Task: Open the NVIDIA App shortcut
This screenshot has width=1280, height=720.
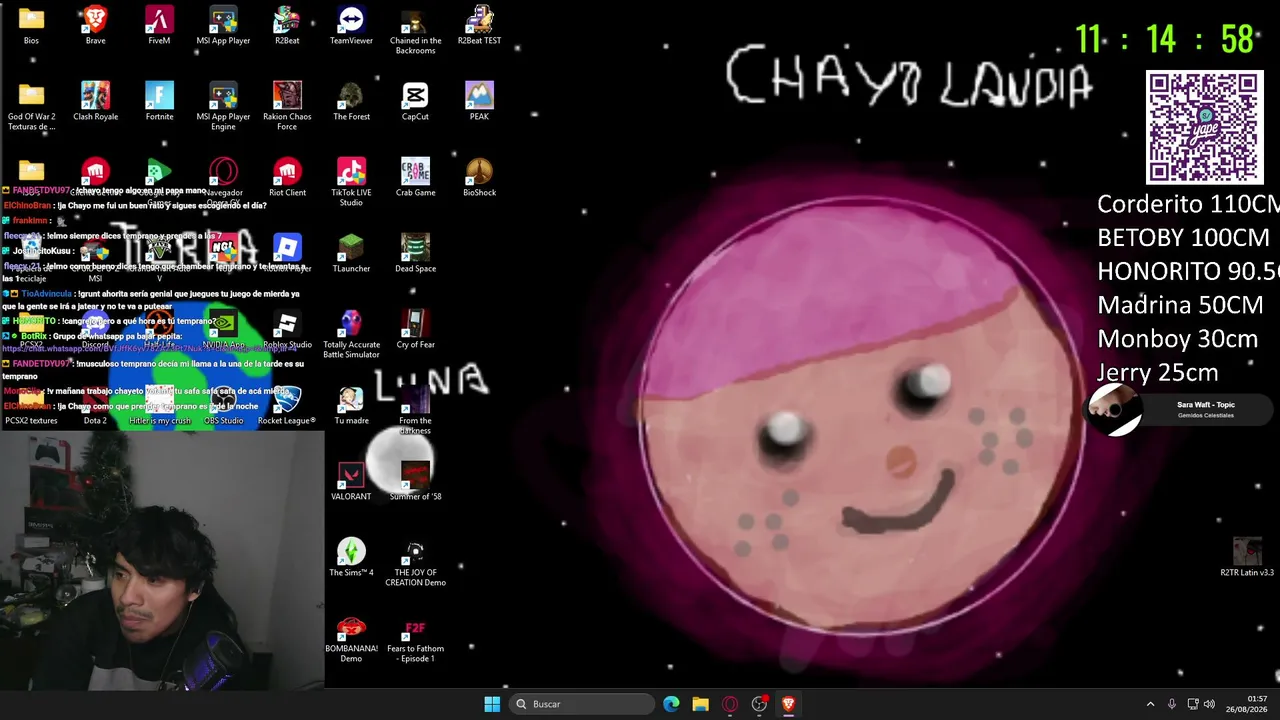Action: click(x=223, y=329)
